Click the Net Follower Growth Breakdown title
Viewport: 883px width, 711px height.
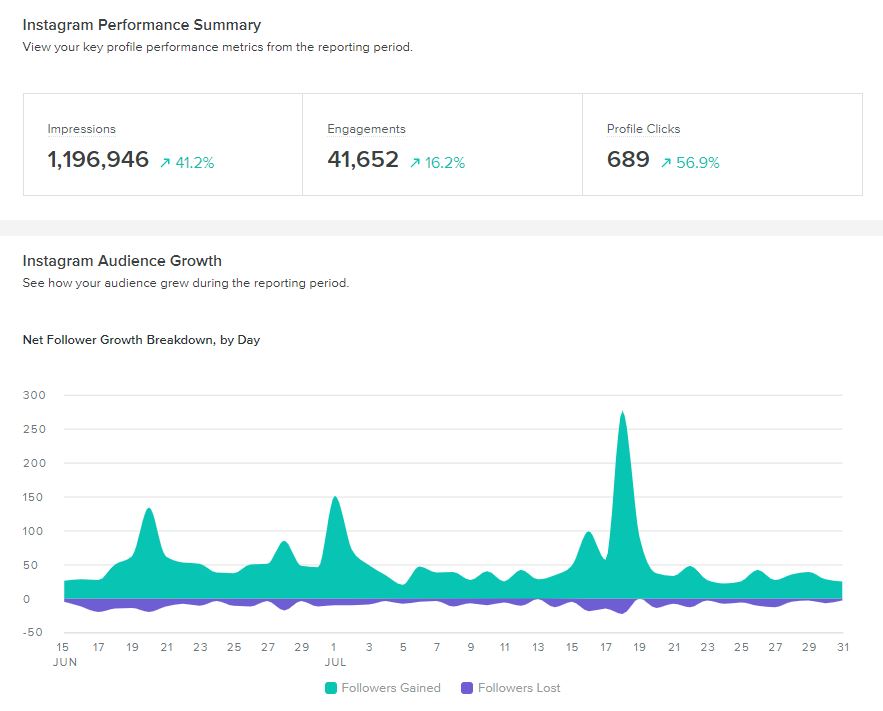click(x=141, y=340)
